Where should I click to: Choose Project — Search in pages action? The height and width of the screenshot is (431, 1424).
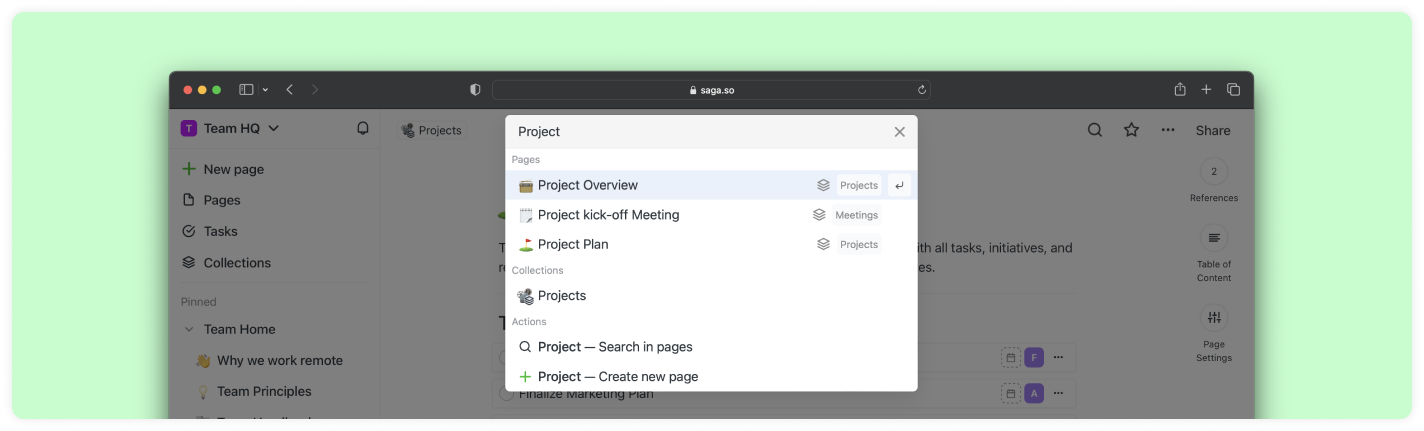click(615, 347)
